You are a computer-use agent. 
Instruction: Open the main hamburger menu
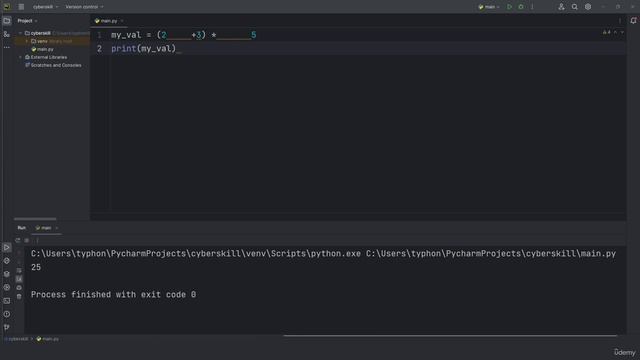tap(21, 7)
